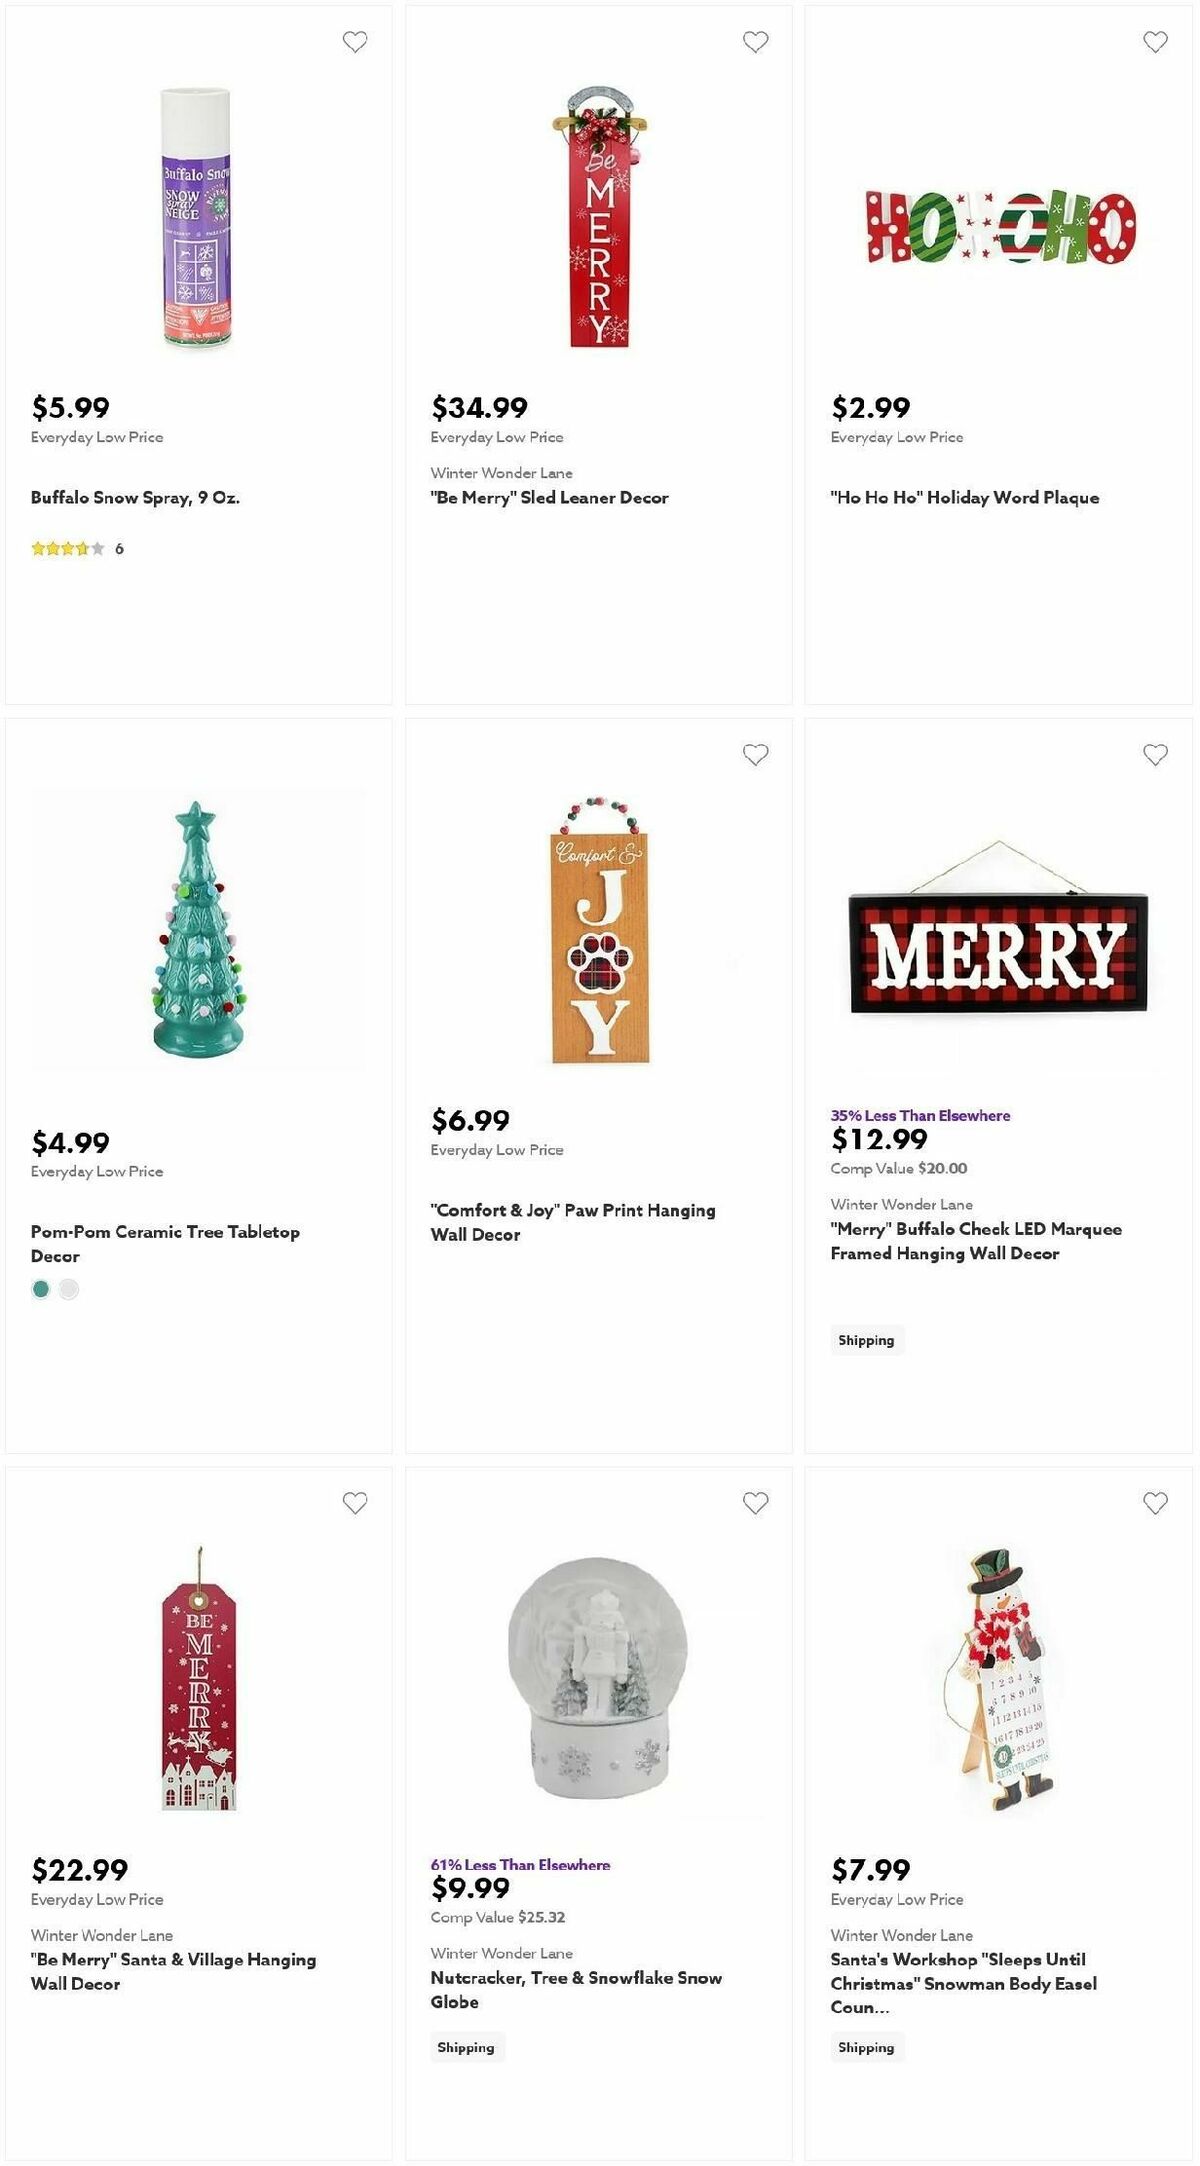Viewport: 1200px width, 2166px height.
Task: Click the heart icon on "Be Merry" Sled Leaner Decor
Action: [755, 41]
